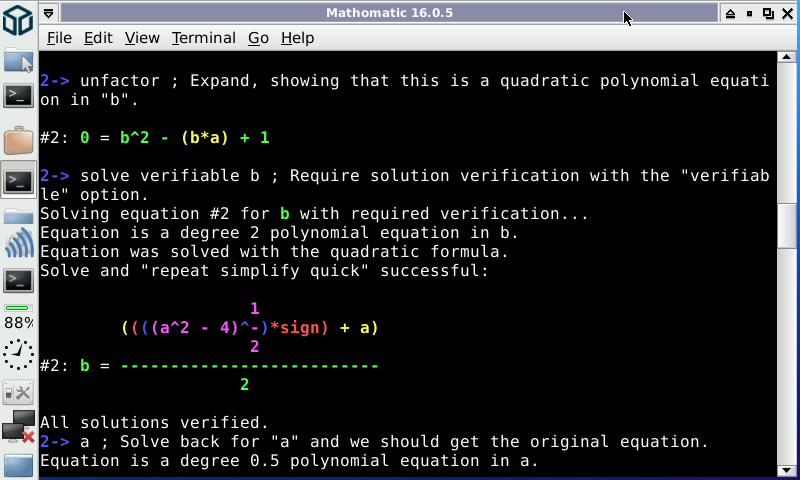Open the wireless network signal icon
Image resolution: width=800 pixels, height=480 pixels.
tap(18, 245)
